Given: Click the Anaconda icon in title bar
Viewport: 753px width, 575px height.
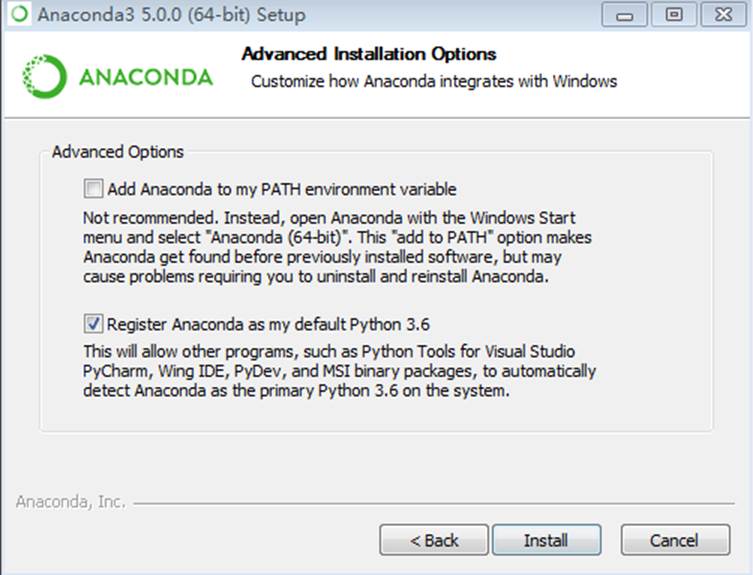Looking at the screenshot, I should 20,14.
